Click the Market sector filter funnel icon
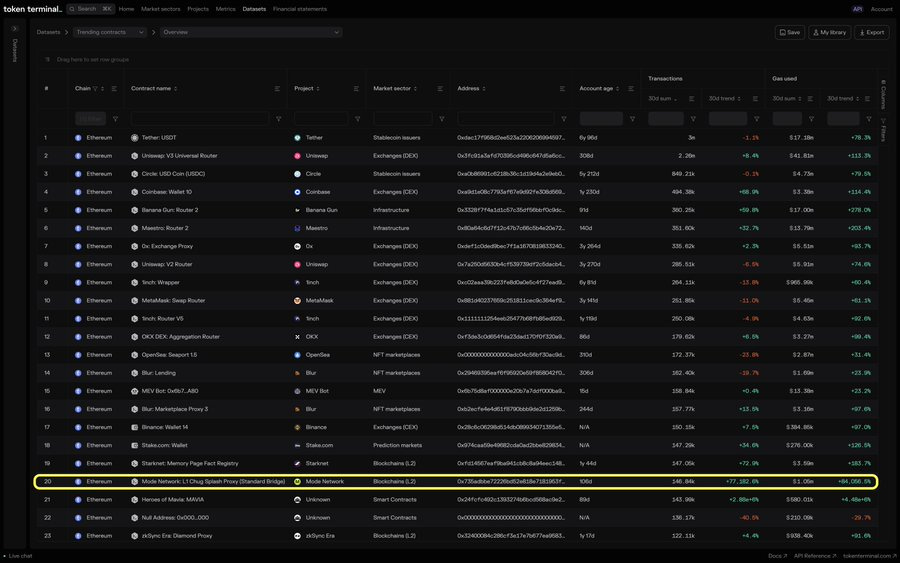 point(441,119)
